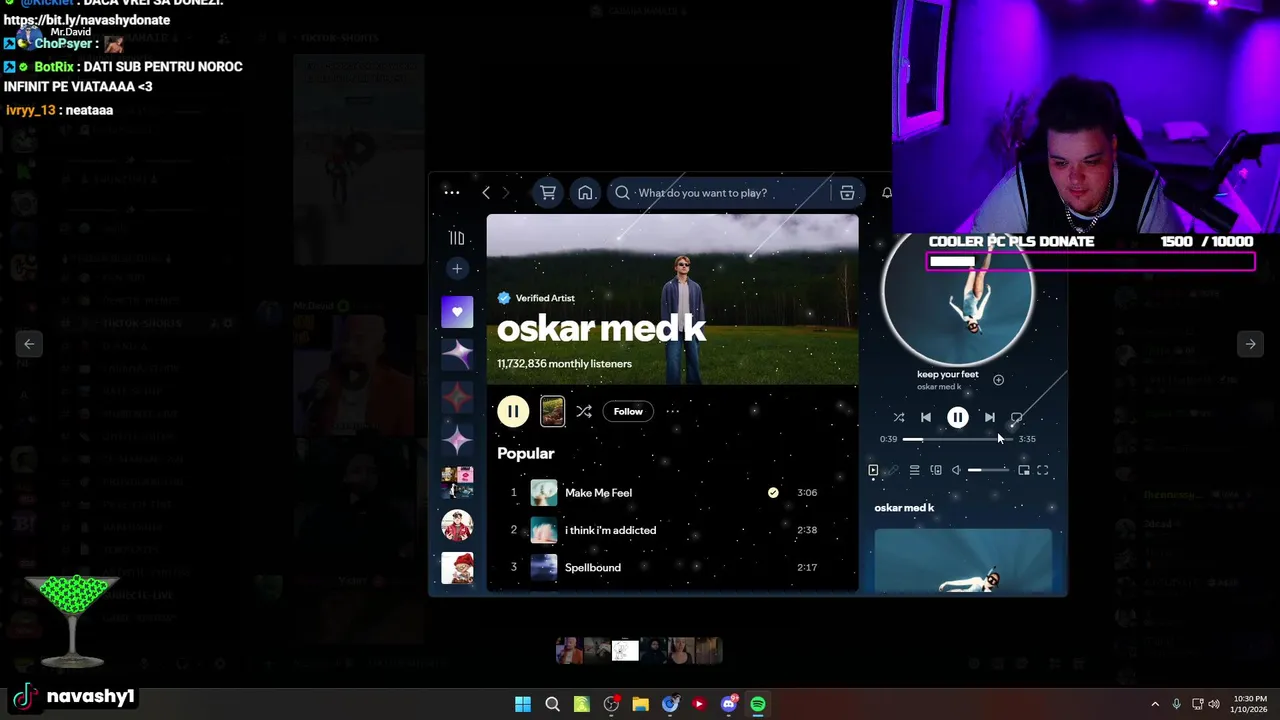1280x720 pixels.
Task: Open the Browse icon beside the search field
Action: click(x=847, y=193)
